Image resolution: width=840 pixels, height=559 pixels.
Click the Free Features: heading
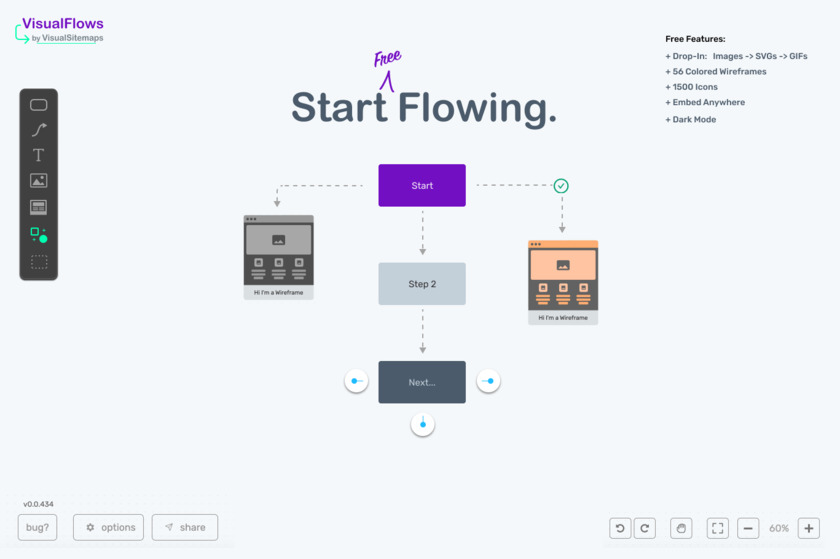point(695,39)
